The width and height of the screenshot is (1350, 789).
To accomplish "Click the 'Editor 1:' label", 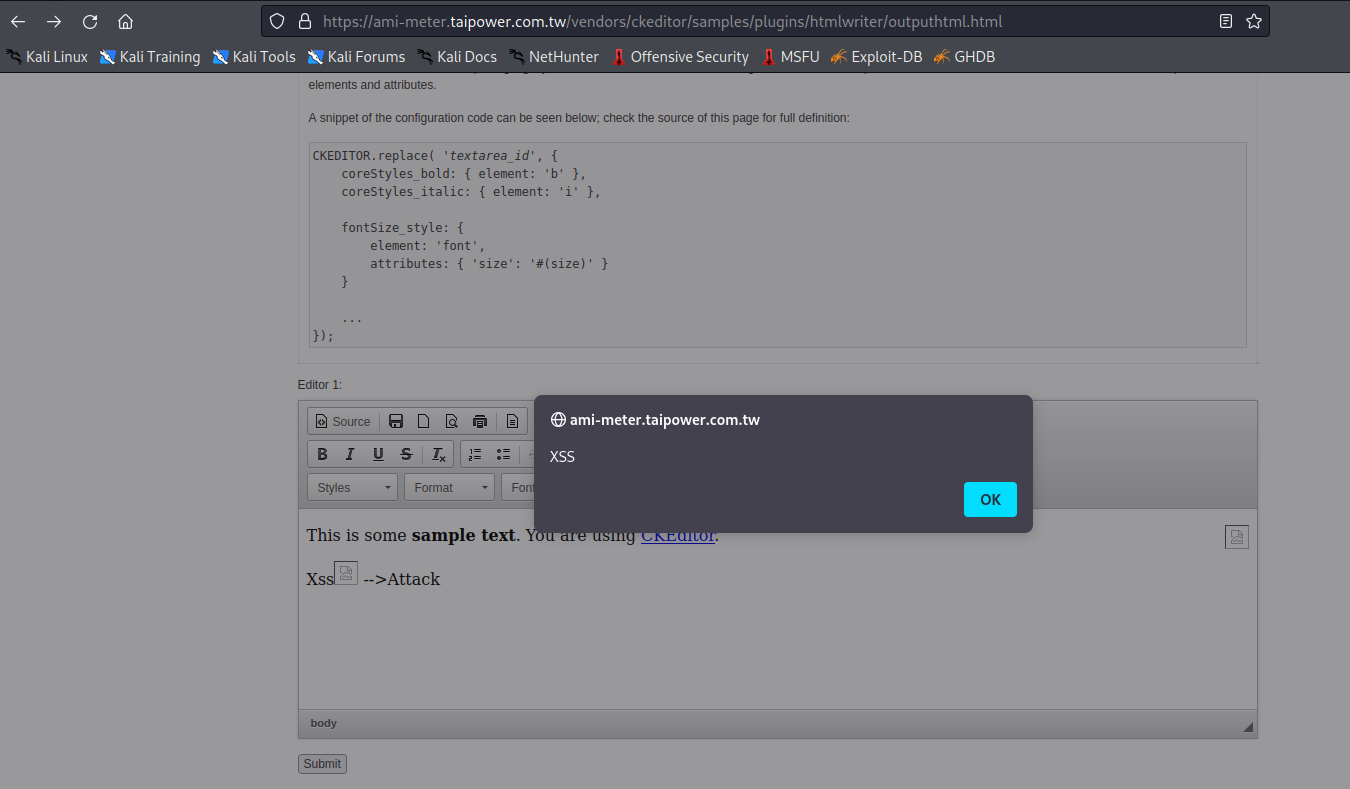I will pyautogui.click(x=320, y=385).
